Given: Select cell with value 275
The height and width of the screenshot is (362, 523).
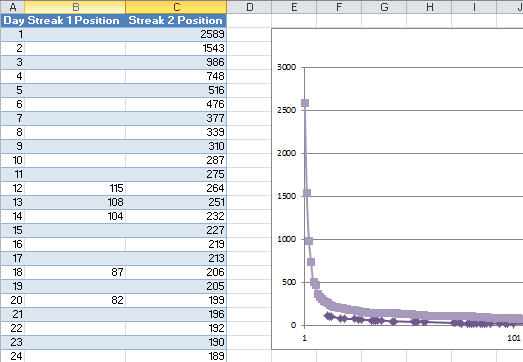Looking at the screenshot, I should (x=176, y=174).
